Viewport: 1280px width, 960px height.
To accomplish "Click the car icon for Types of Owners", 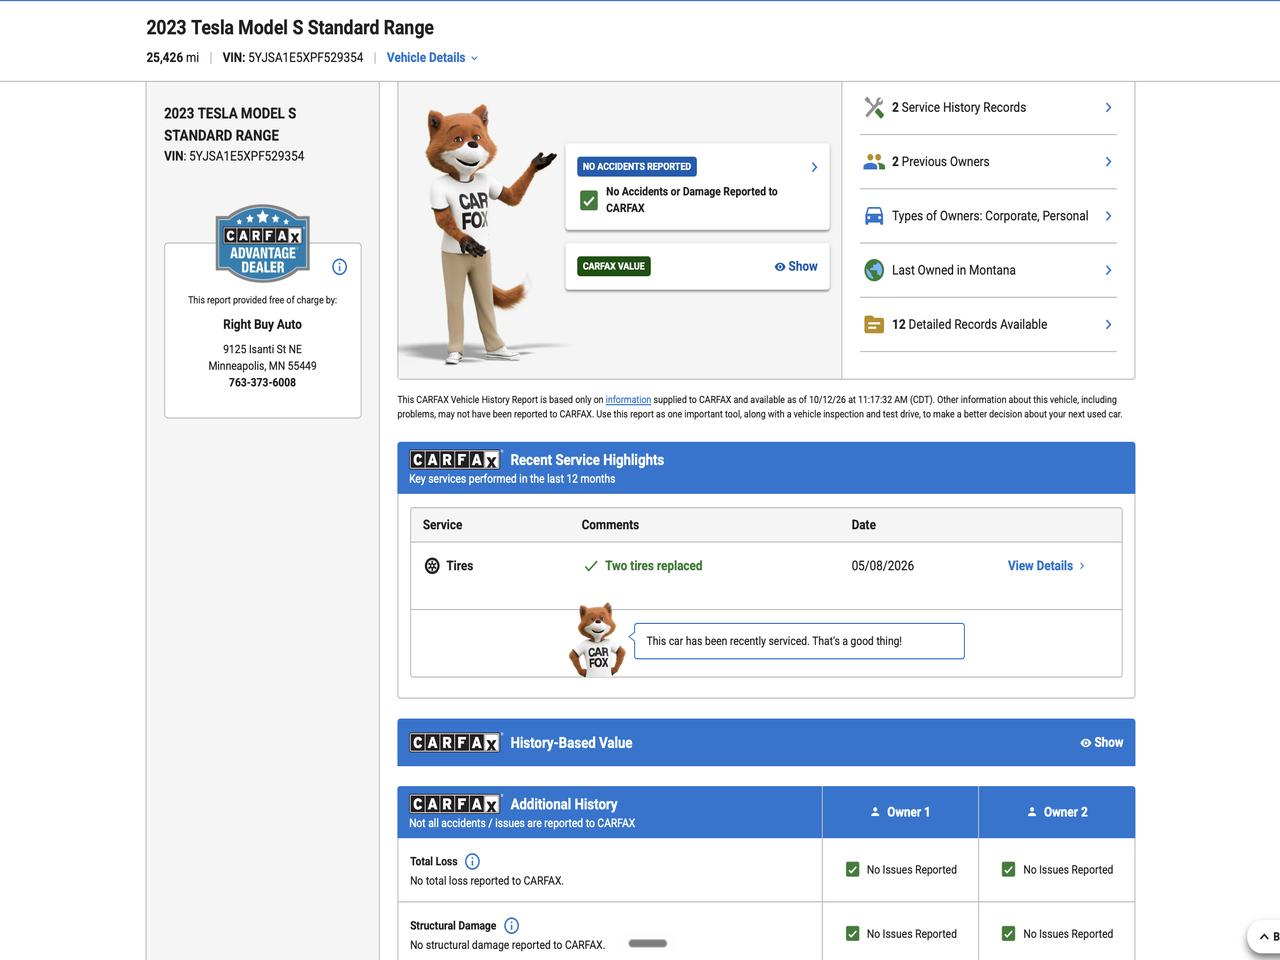I will tap(874, 216).
